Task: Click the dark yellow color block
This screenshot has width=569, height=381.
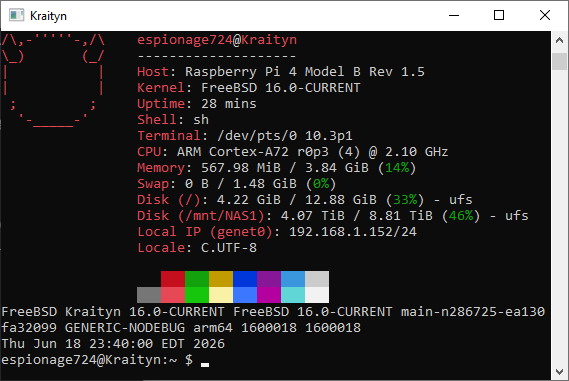Action: [x=221, y=279]
